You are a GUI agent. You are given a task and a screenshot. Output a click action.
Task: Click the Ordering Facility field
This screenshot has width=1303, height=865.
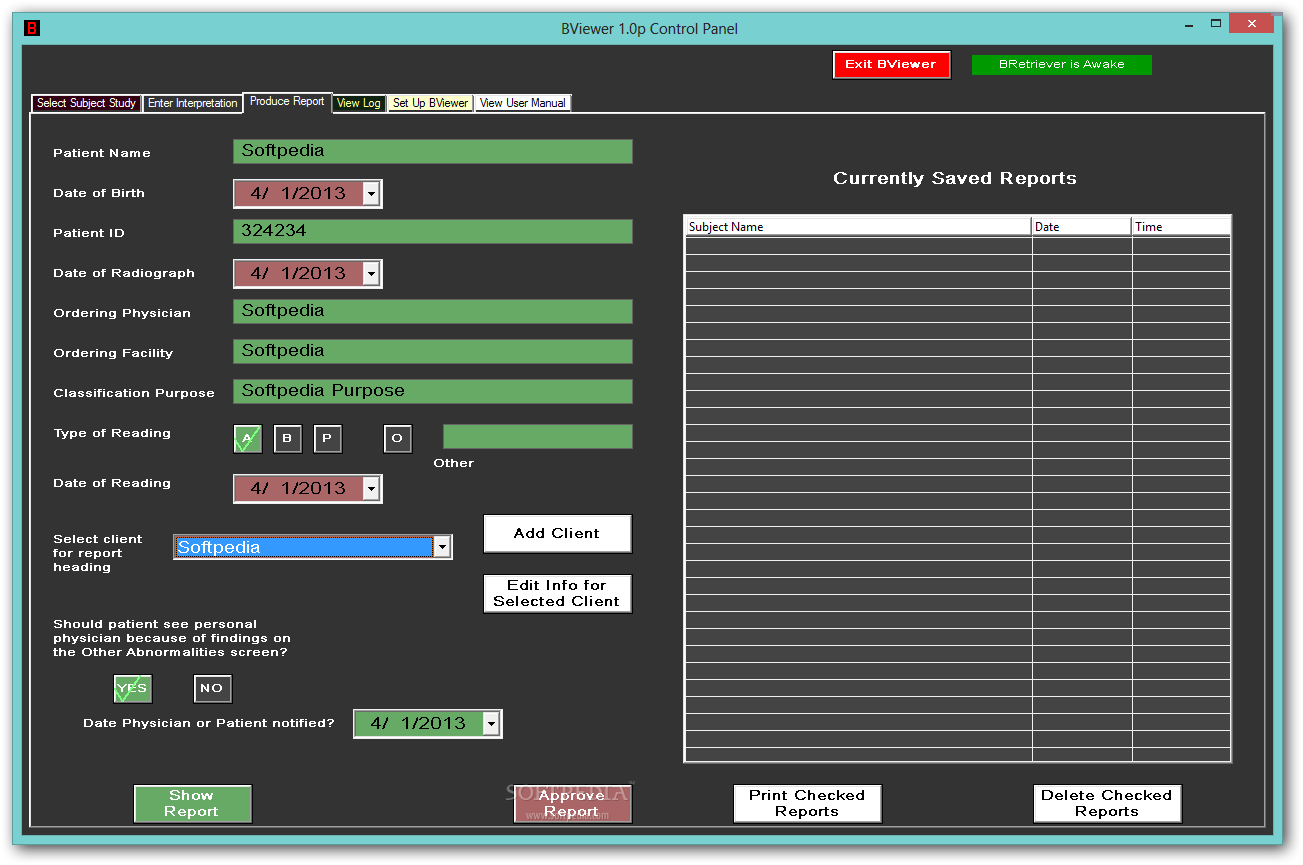coord(433,351)
